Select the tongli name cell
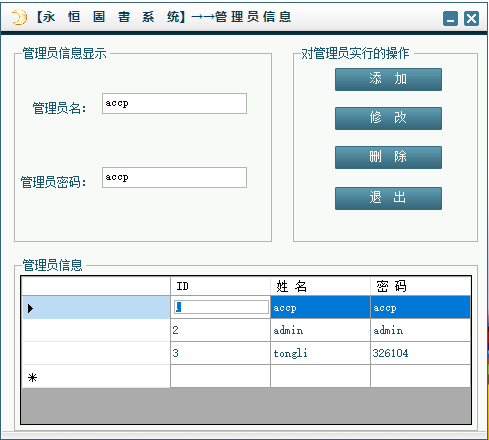The height and width of the screenshot is (440, 489). click(320, 353)
